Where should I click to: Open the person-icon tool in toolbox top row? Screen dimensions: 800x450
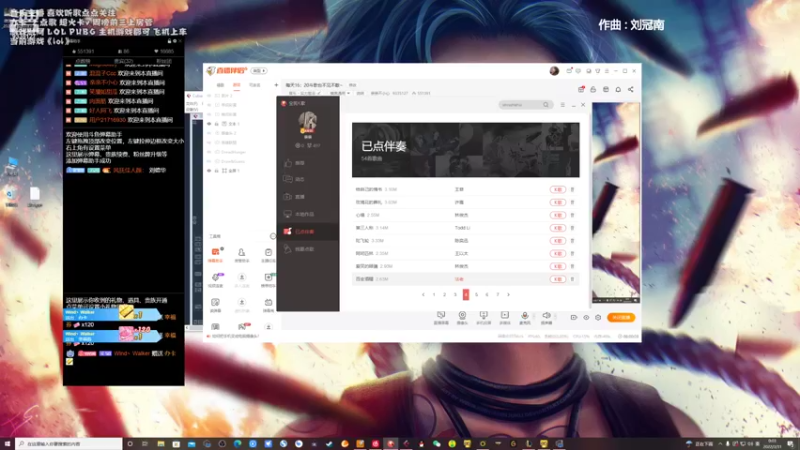pos(241,255)
